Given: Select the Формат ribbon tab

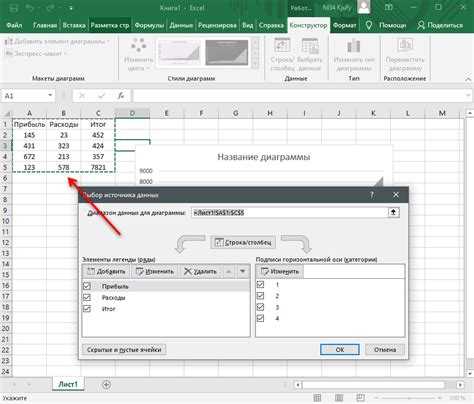Looking at the screenshot, I should click(345, 25).
